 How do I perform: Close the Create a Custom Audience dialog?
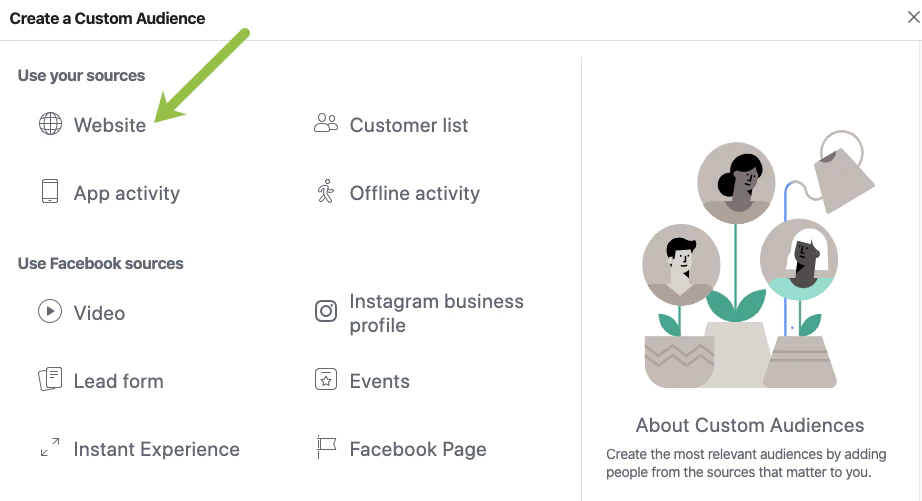coord(909,17)
